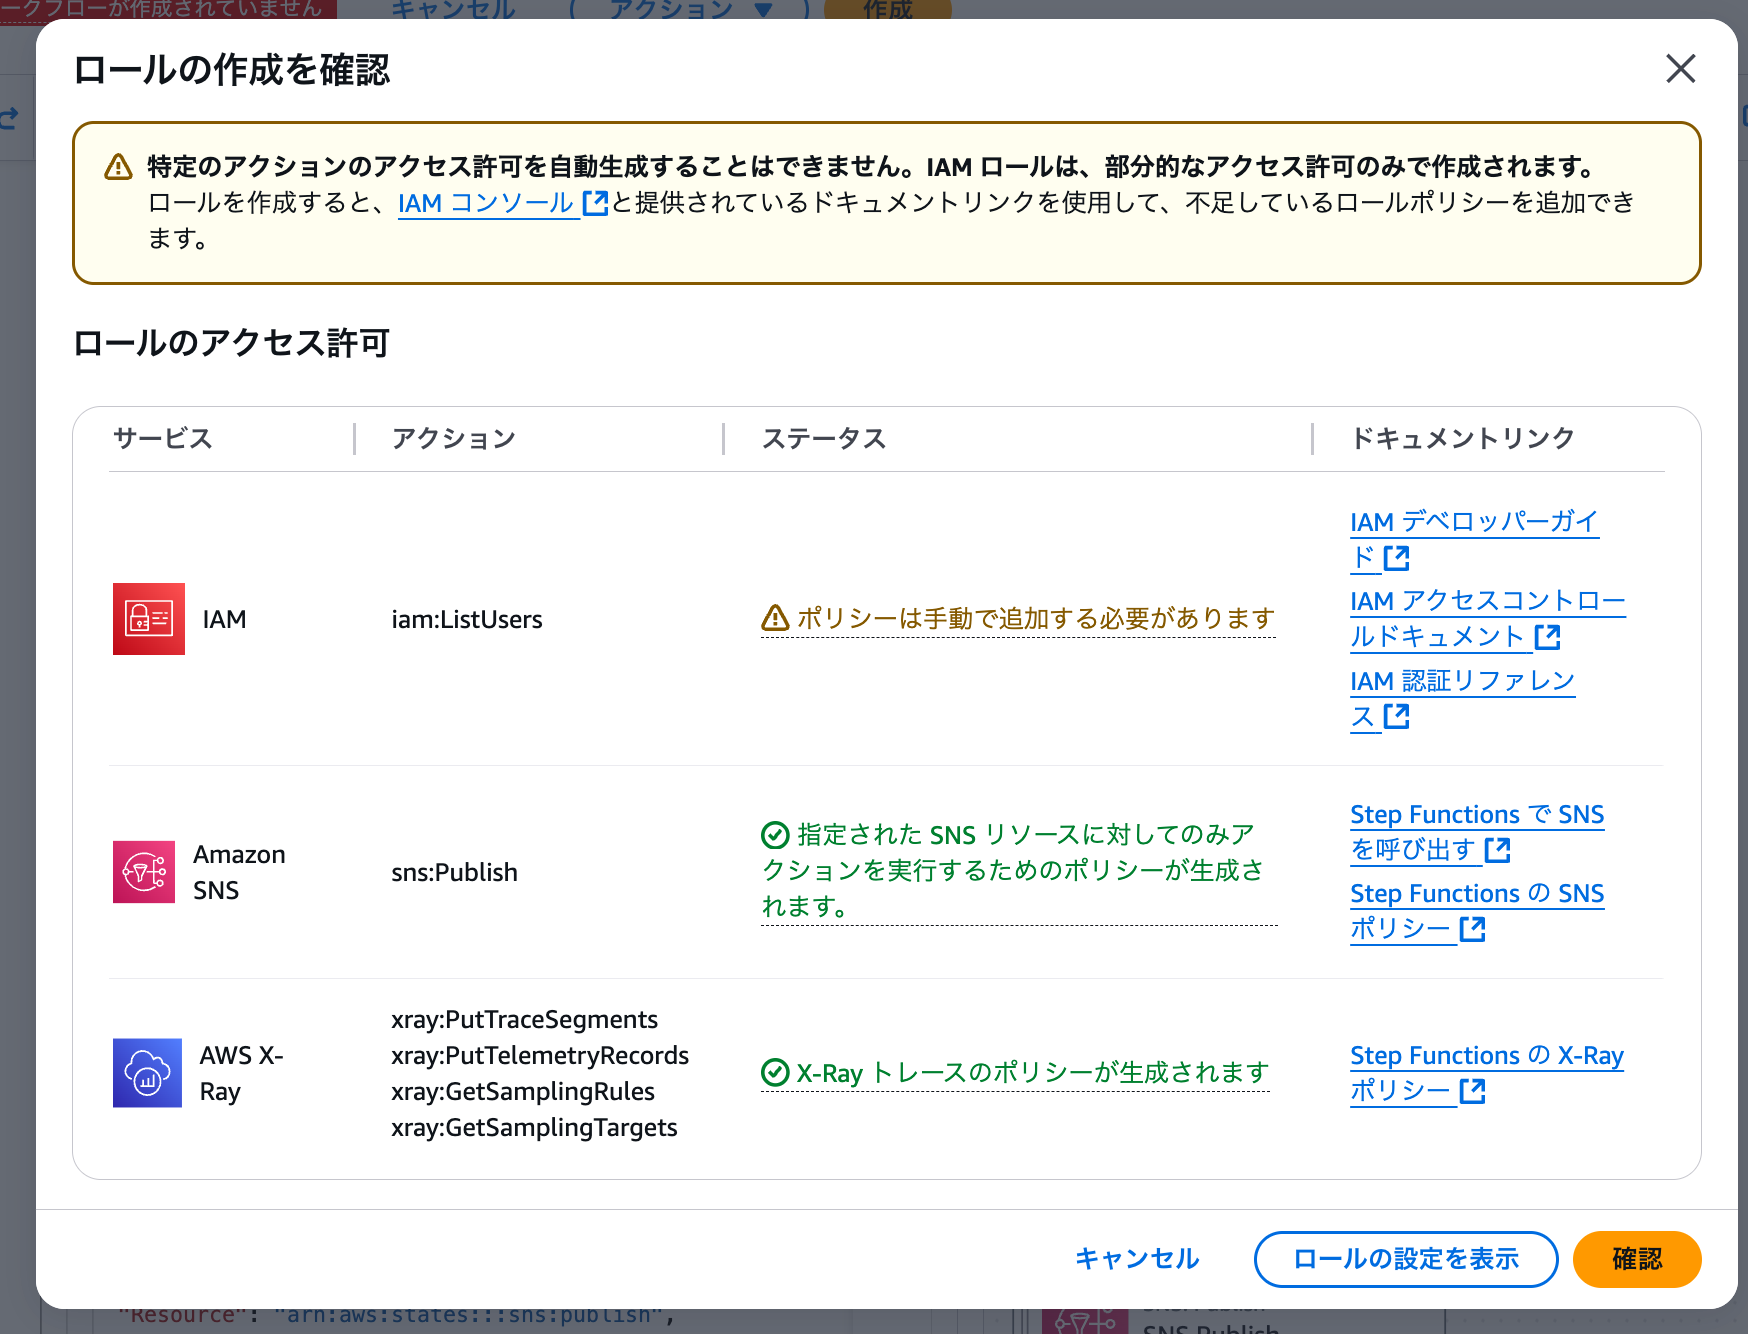The height and width of the screenshot is (1334, 1748).
Task: Click the SNS policy generated status text
Action: pyautogui.click(x=1019, y=870)
